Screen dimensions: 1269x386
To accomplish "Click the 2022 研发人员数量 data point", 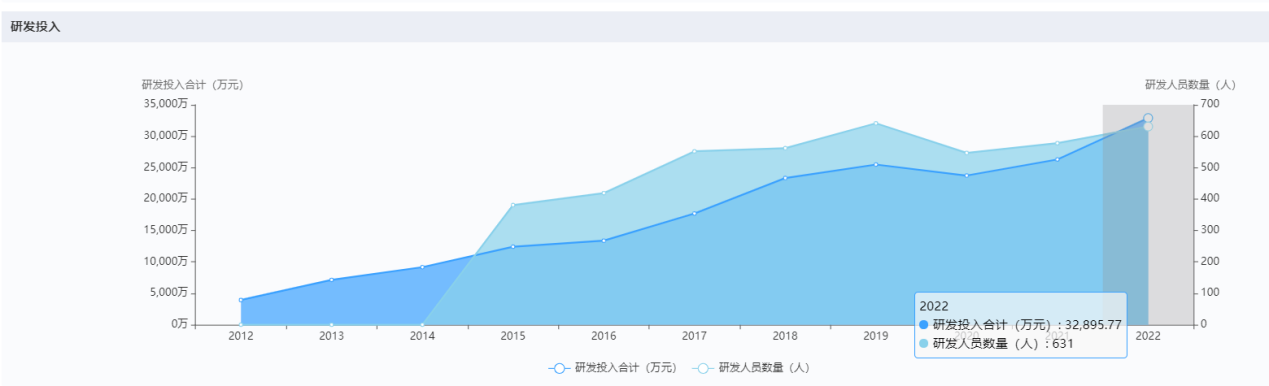I will 1148,126.
